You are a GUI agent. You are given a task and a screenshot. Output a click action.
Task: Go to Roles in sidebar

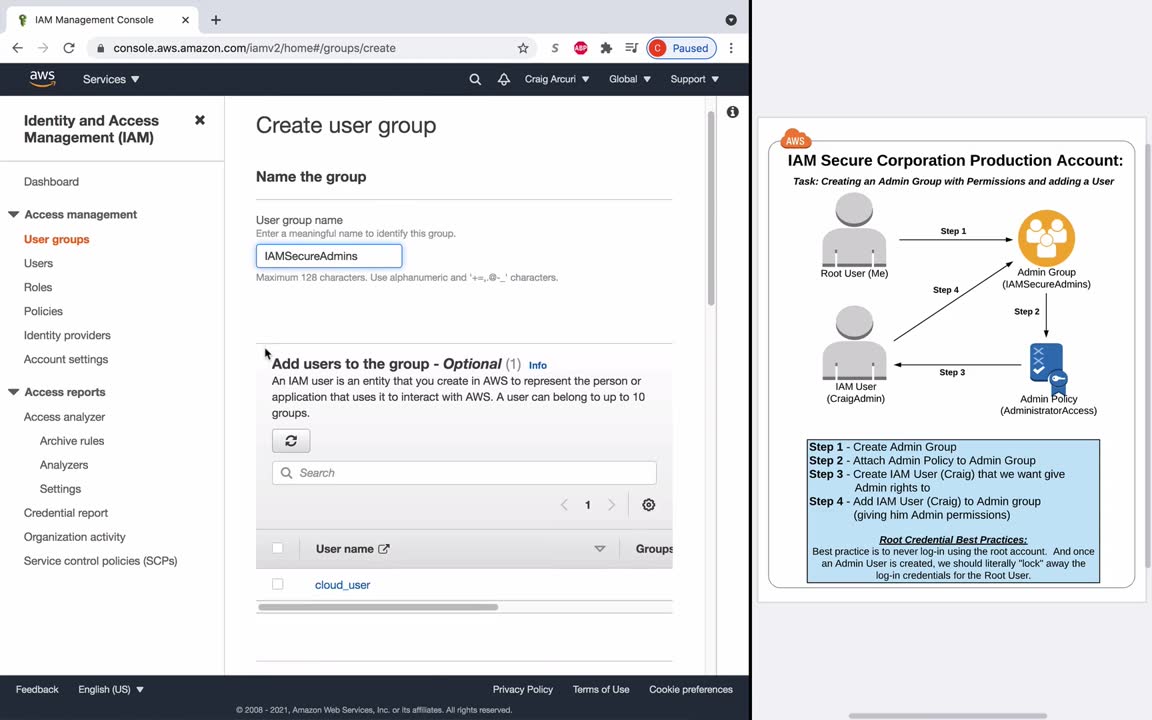37,287
